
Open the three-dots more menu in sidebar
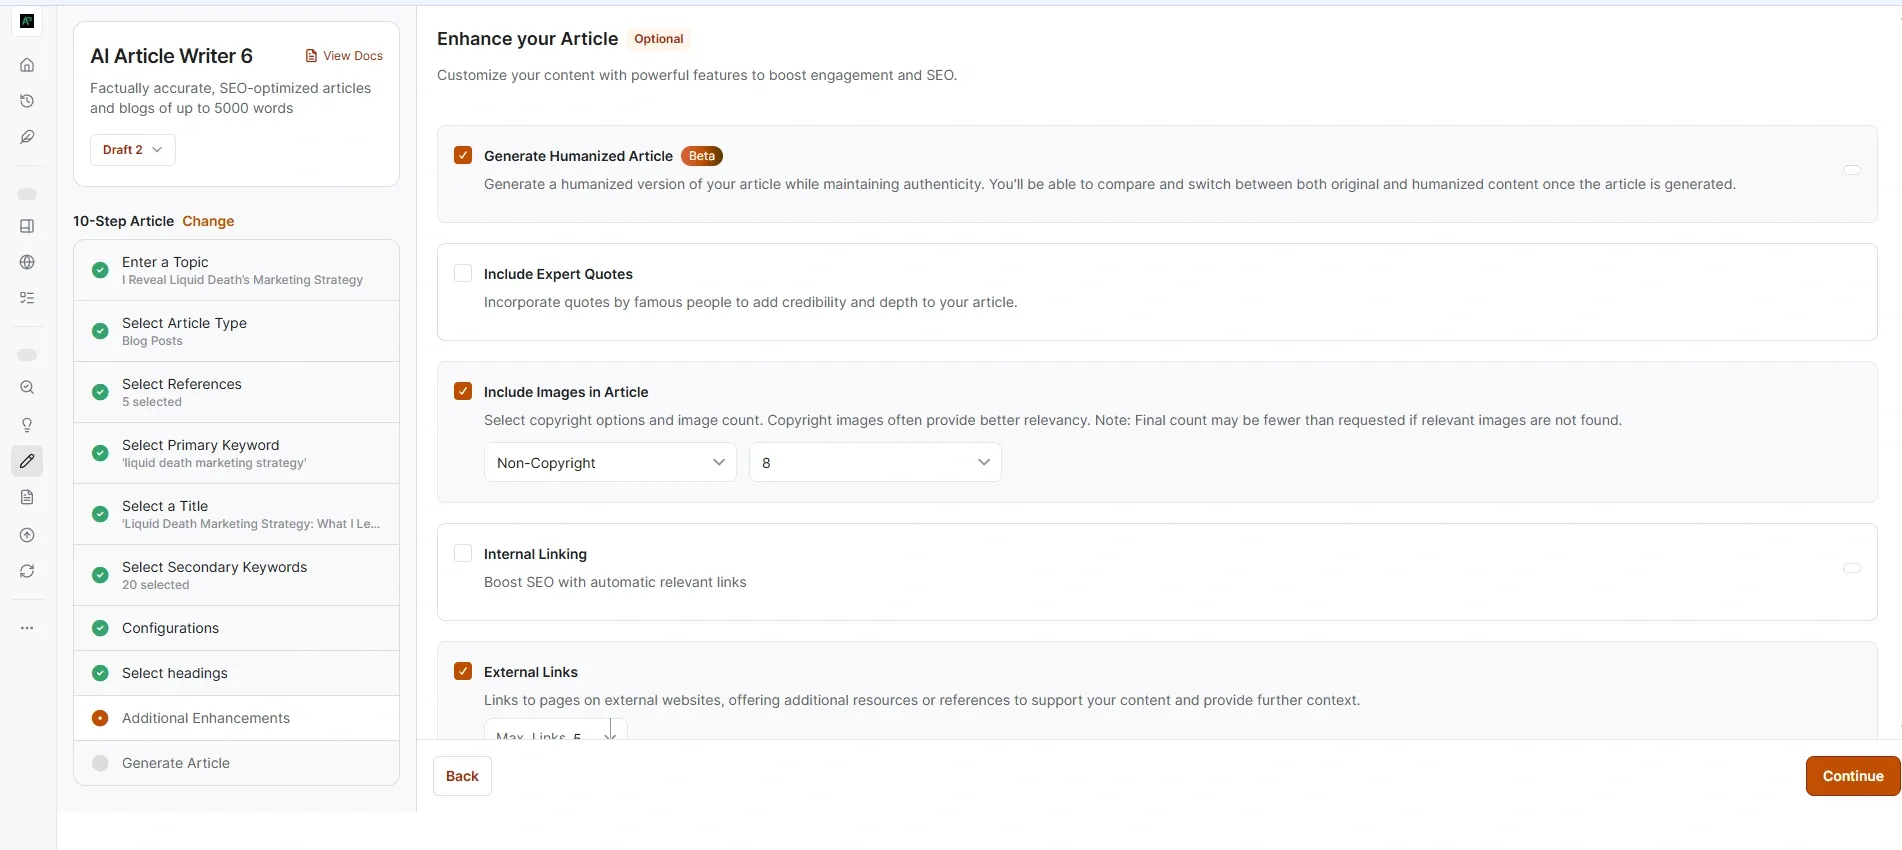(x=27, y=628)
